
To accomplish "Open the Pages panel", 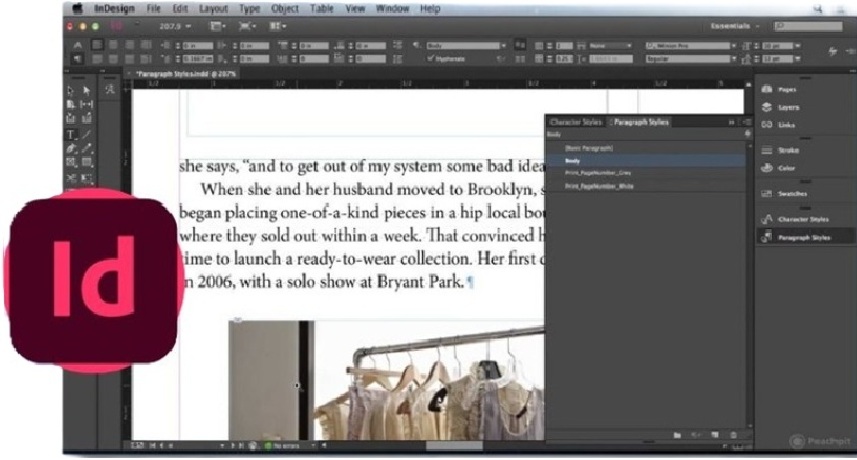I will pyautogui.click(x=788, y=89).
